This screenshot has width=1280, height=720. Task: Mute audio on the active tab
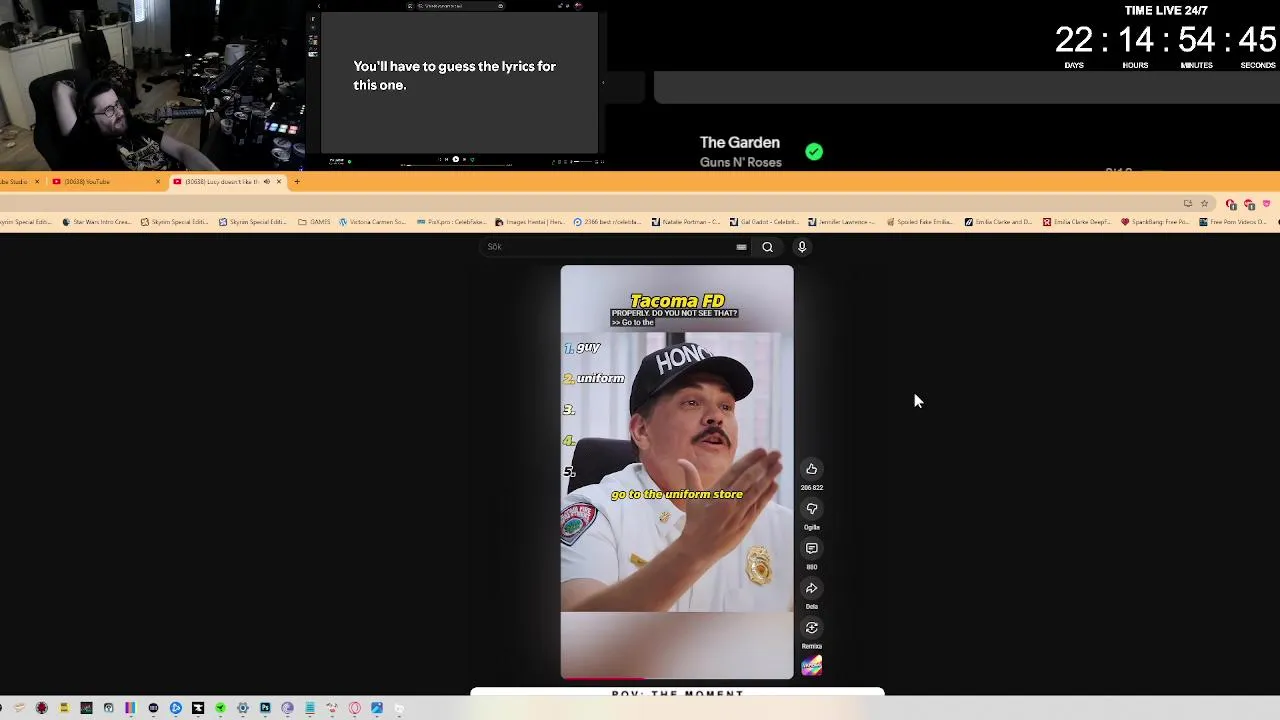click(x=267, y=181)
